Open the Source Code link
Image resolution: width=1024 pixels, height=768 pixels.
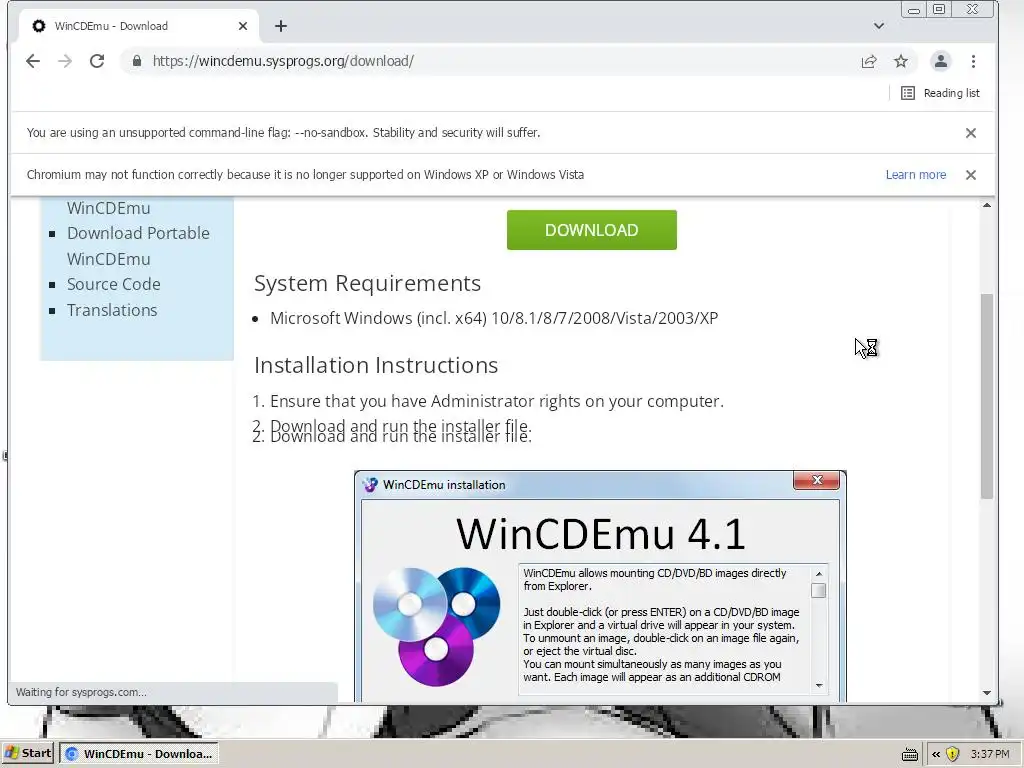[x=114, y=284]
